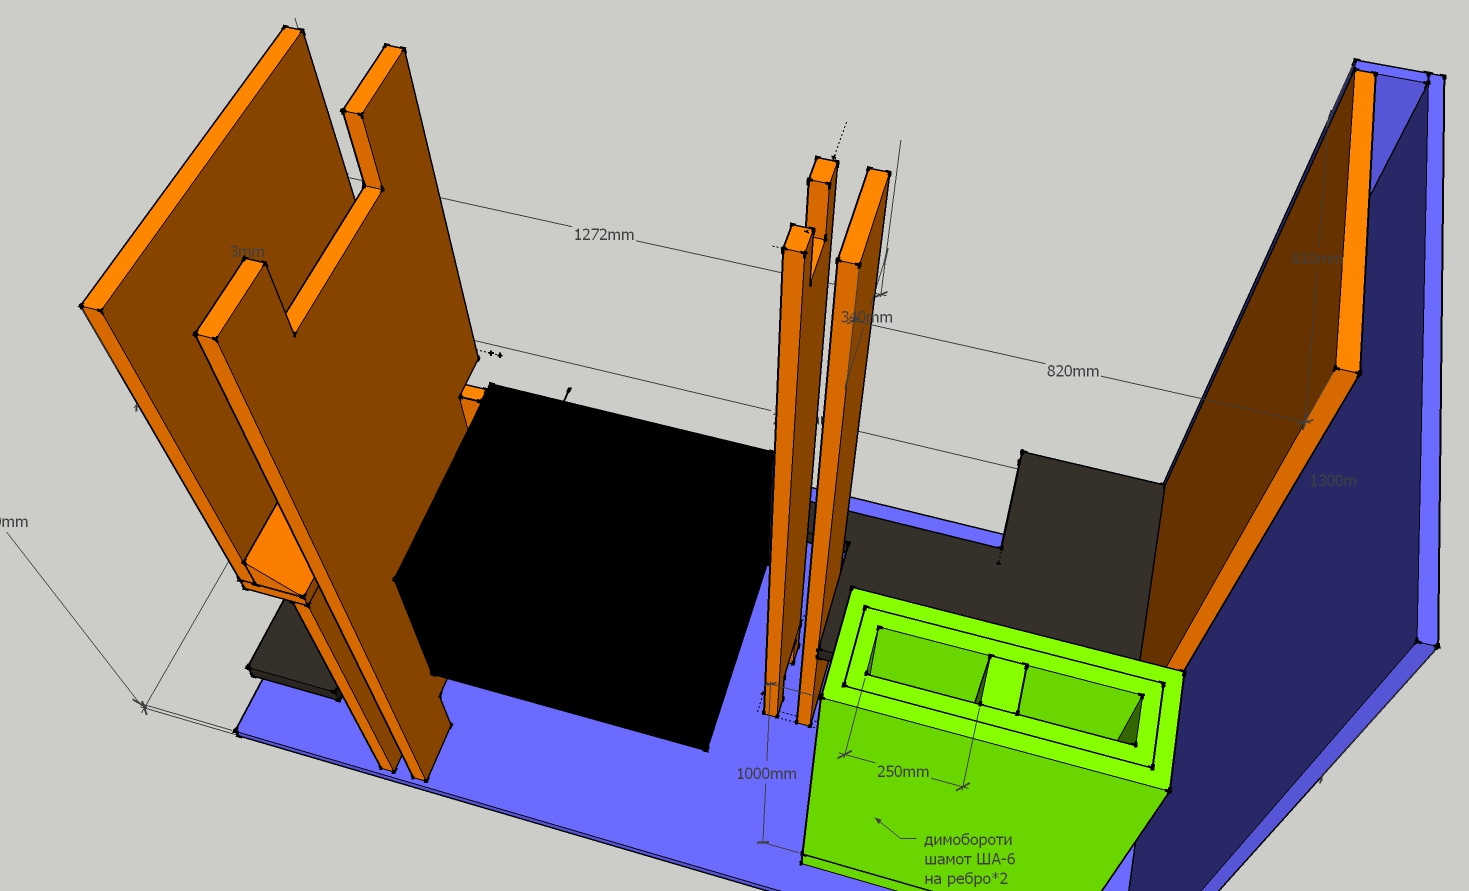Select the 3mm dimension on notched panel
1469x891 pixels.
(x=247, y=252)
